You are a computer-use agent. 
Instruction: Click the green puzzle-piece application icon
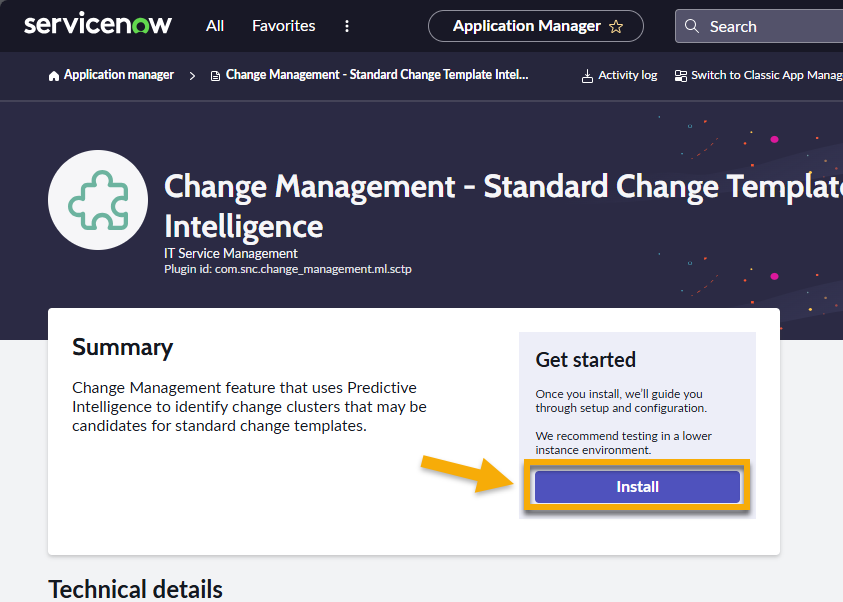tap(97, 199)
